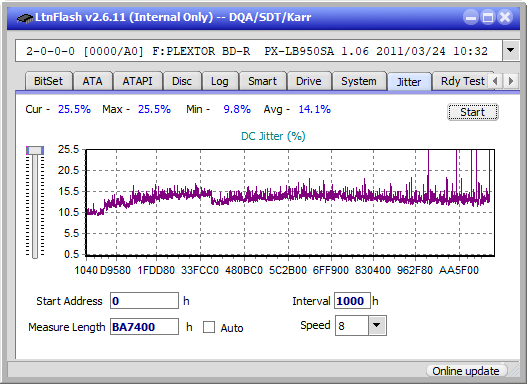Minimize the LtnFlash window
Screen dimensions: 527x384
(x=471, y=17)
